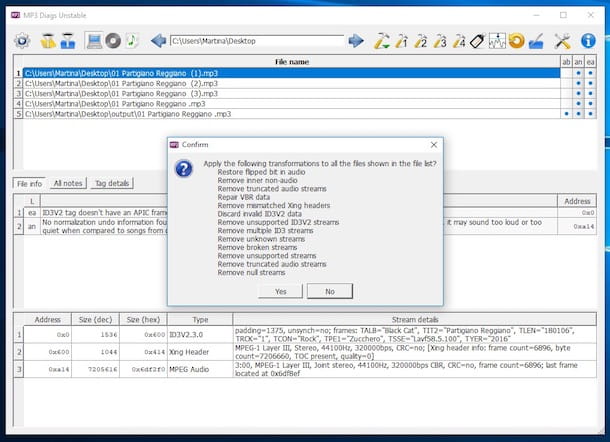Click the 'Size (hex)' column header

(143, 319)
